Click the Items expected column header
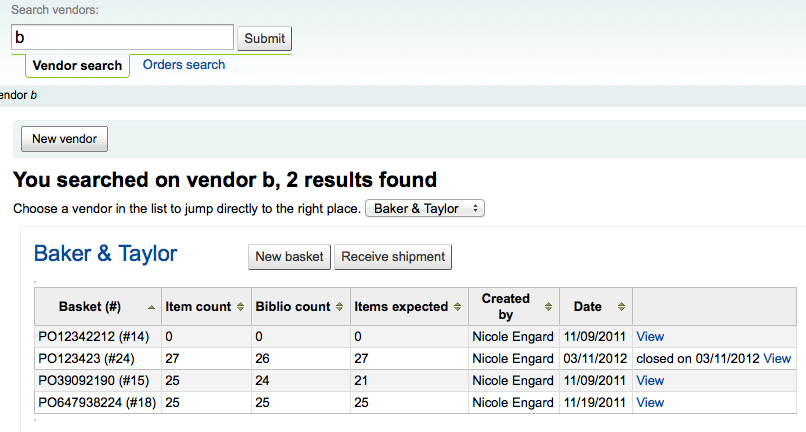The height and width of the screenshot is (432, 806). (x=409, y=307)
